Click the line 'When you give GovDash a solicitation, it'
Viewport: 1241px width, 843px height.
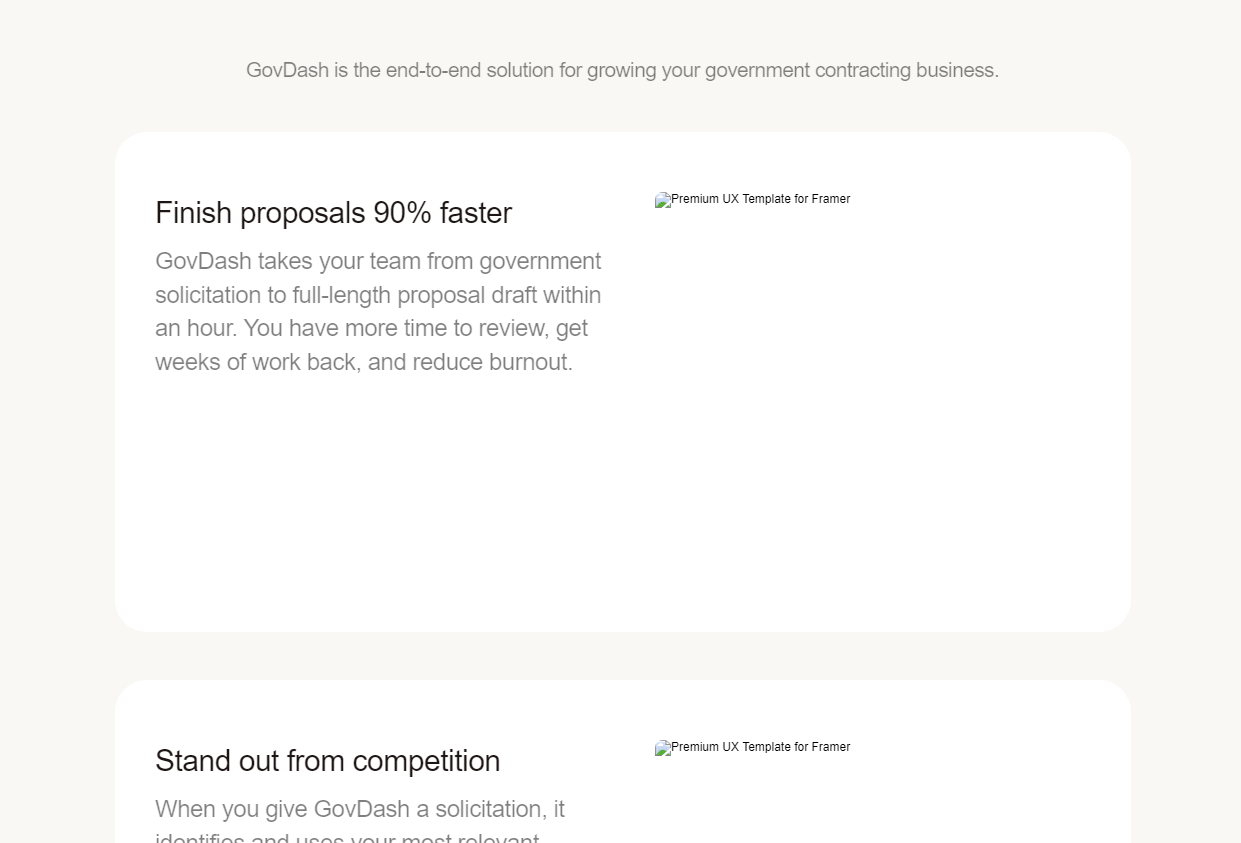pos(360,809)
